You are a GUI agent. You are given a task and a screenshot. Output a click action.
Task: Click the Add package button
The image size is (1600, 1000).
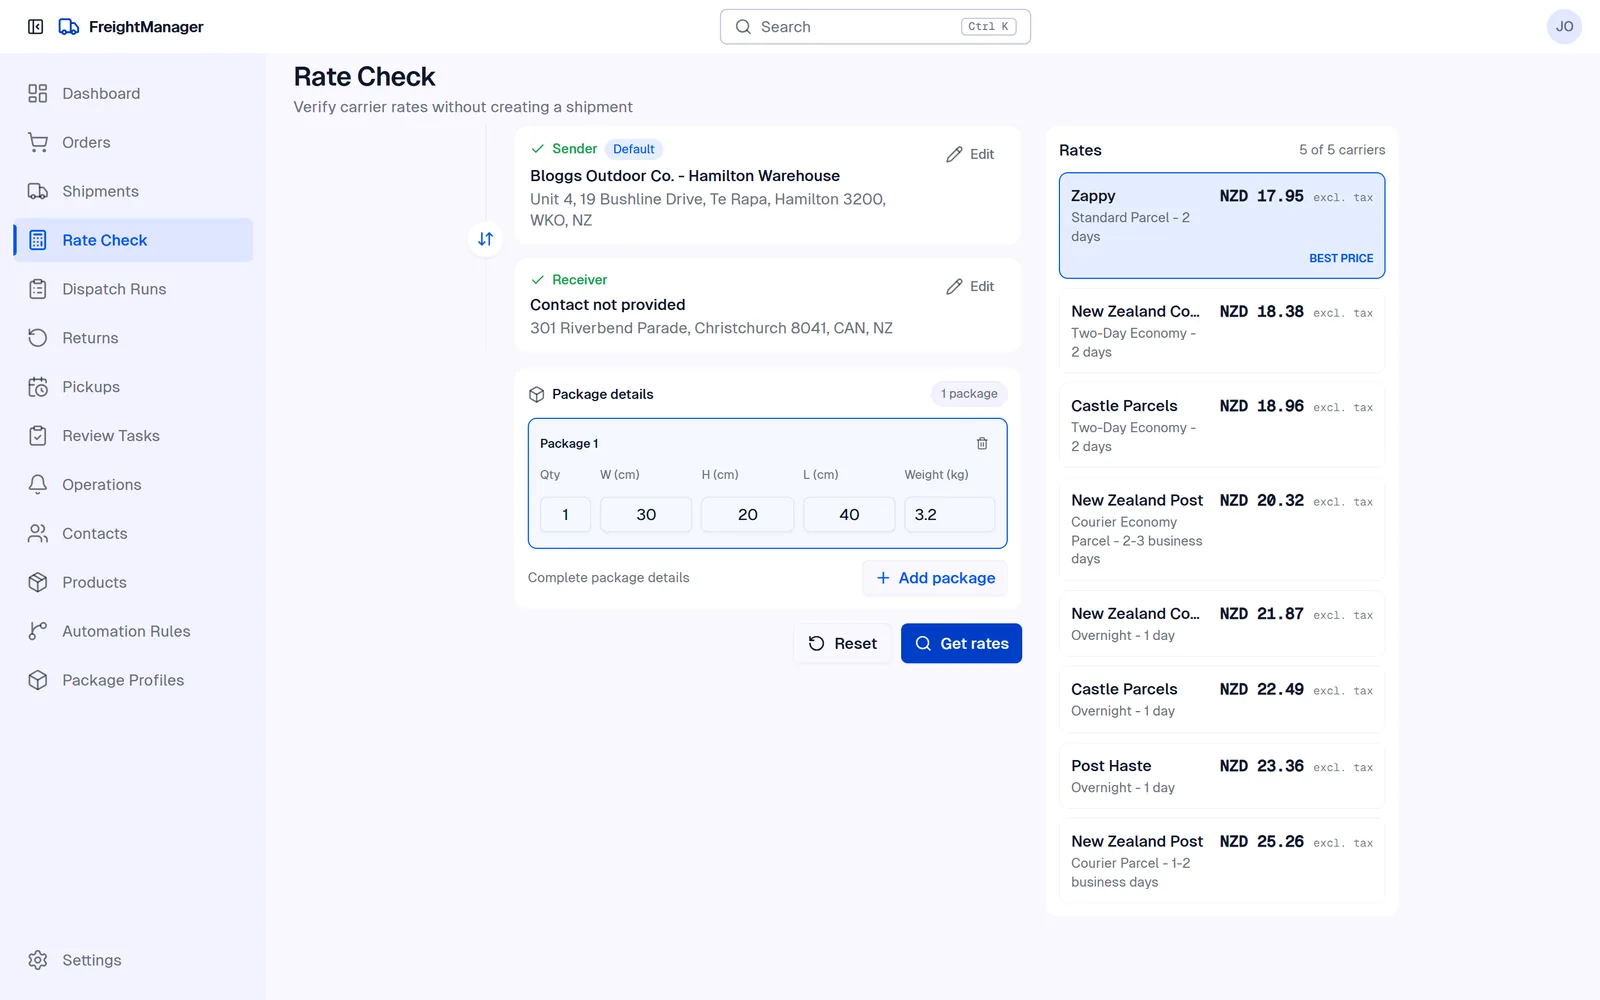click(x=935, y=578)
